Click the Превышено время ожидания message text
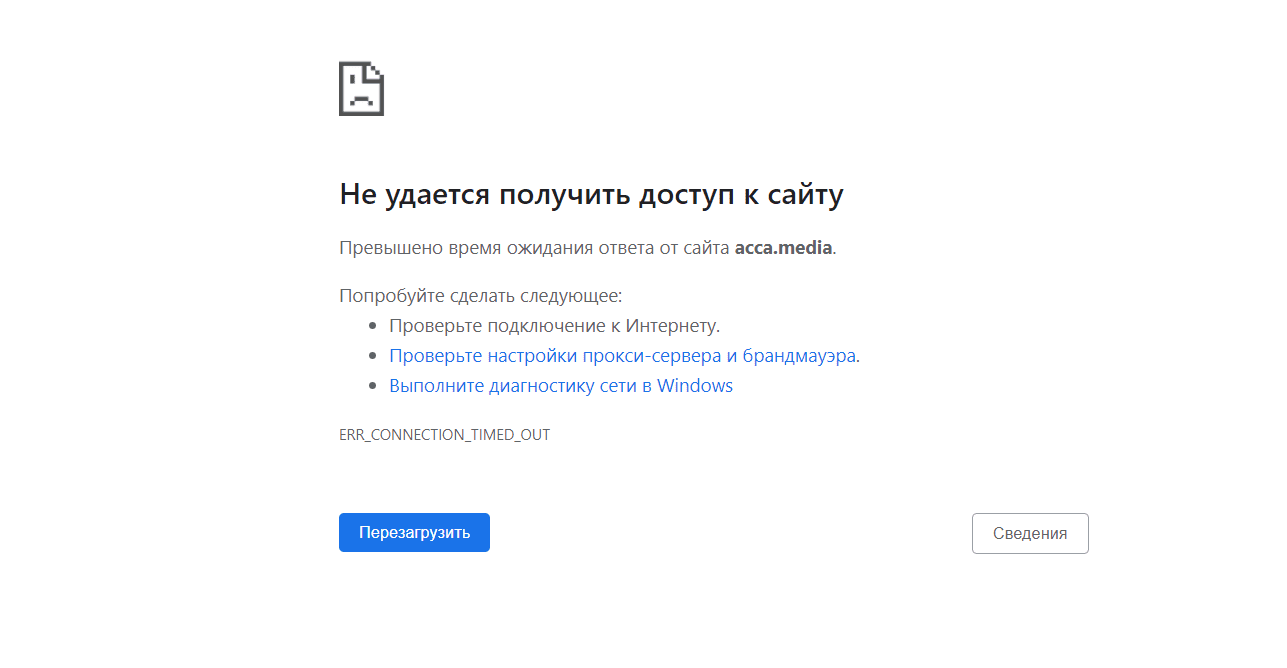Viewport: 1287px width, 668px height. click(535, 247)
